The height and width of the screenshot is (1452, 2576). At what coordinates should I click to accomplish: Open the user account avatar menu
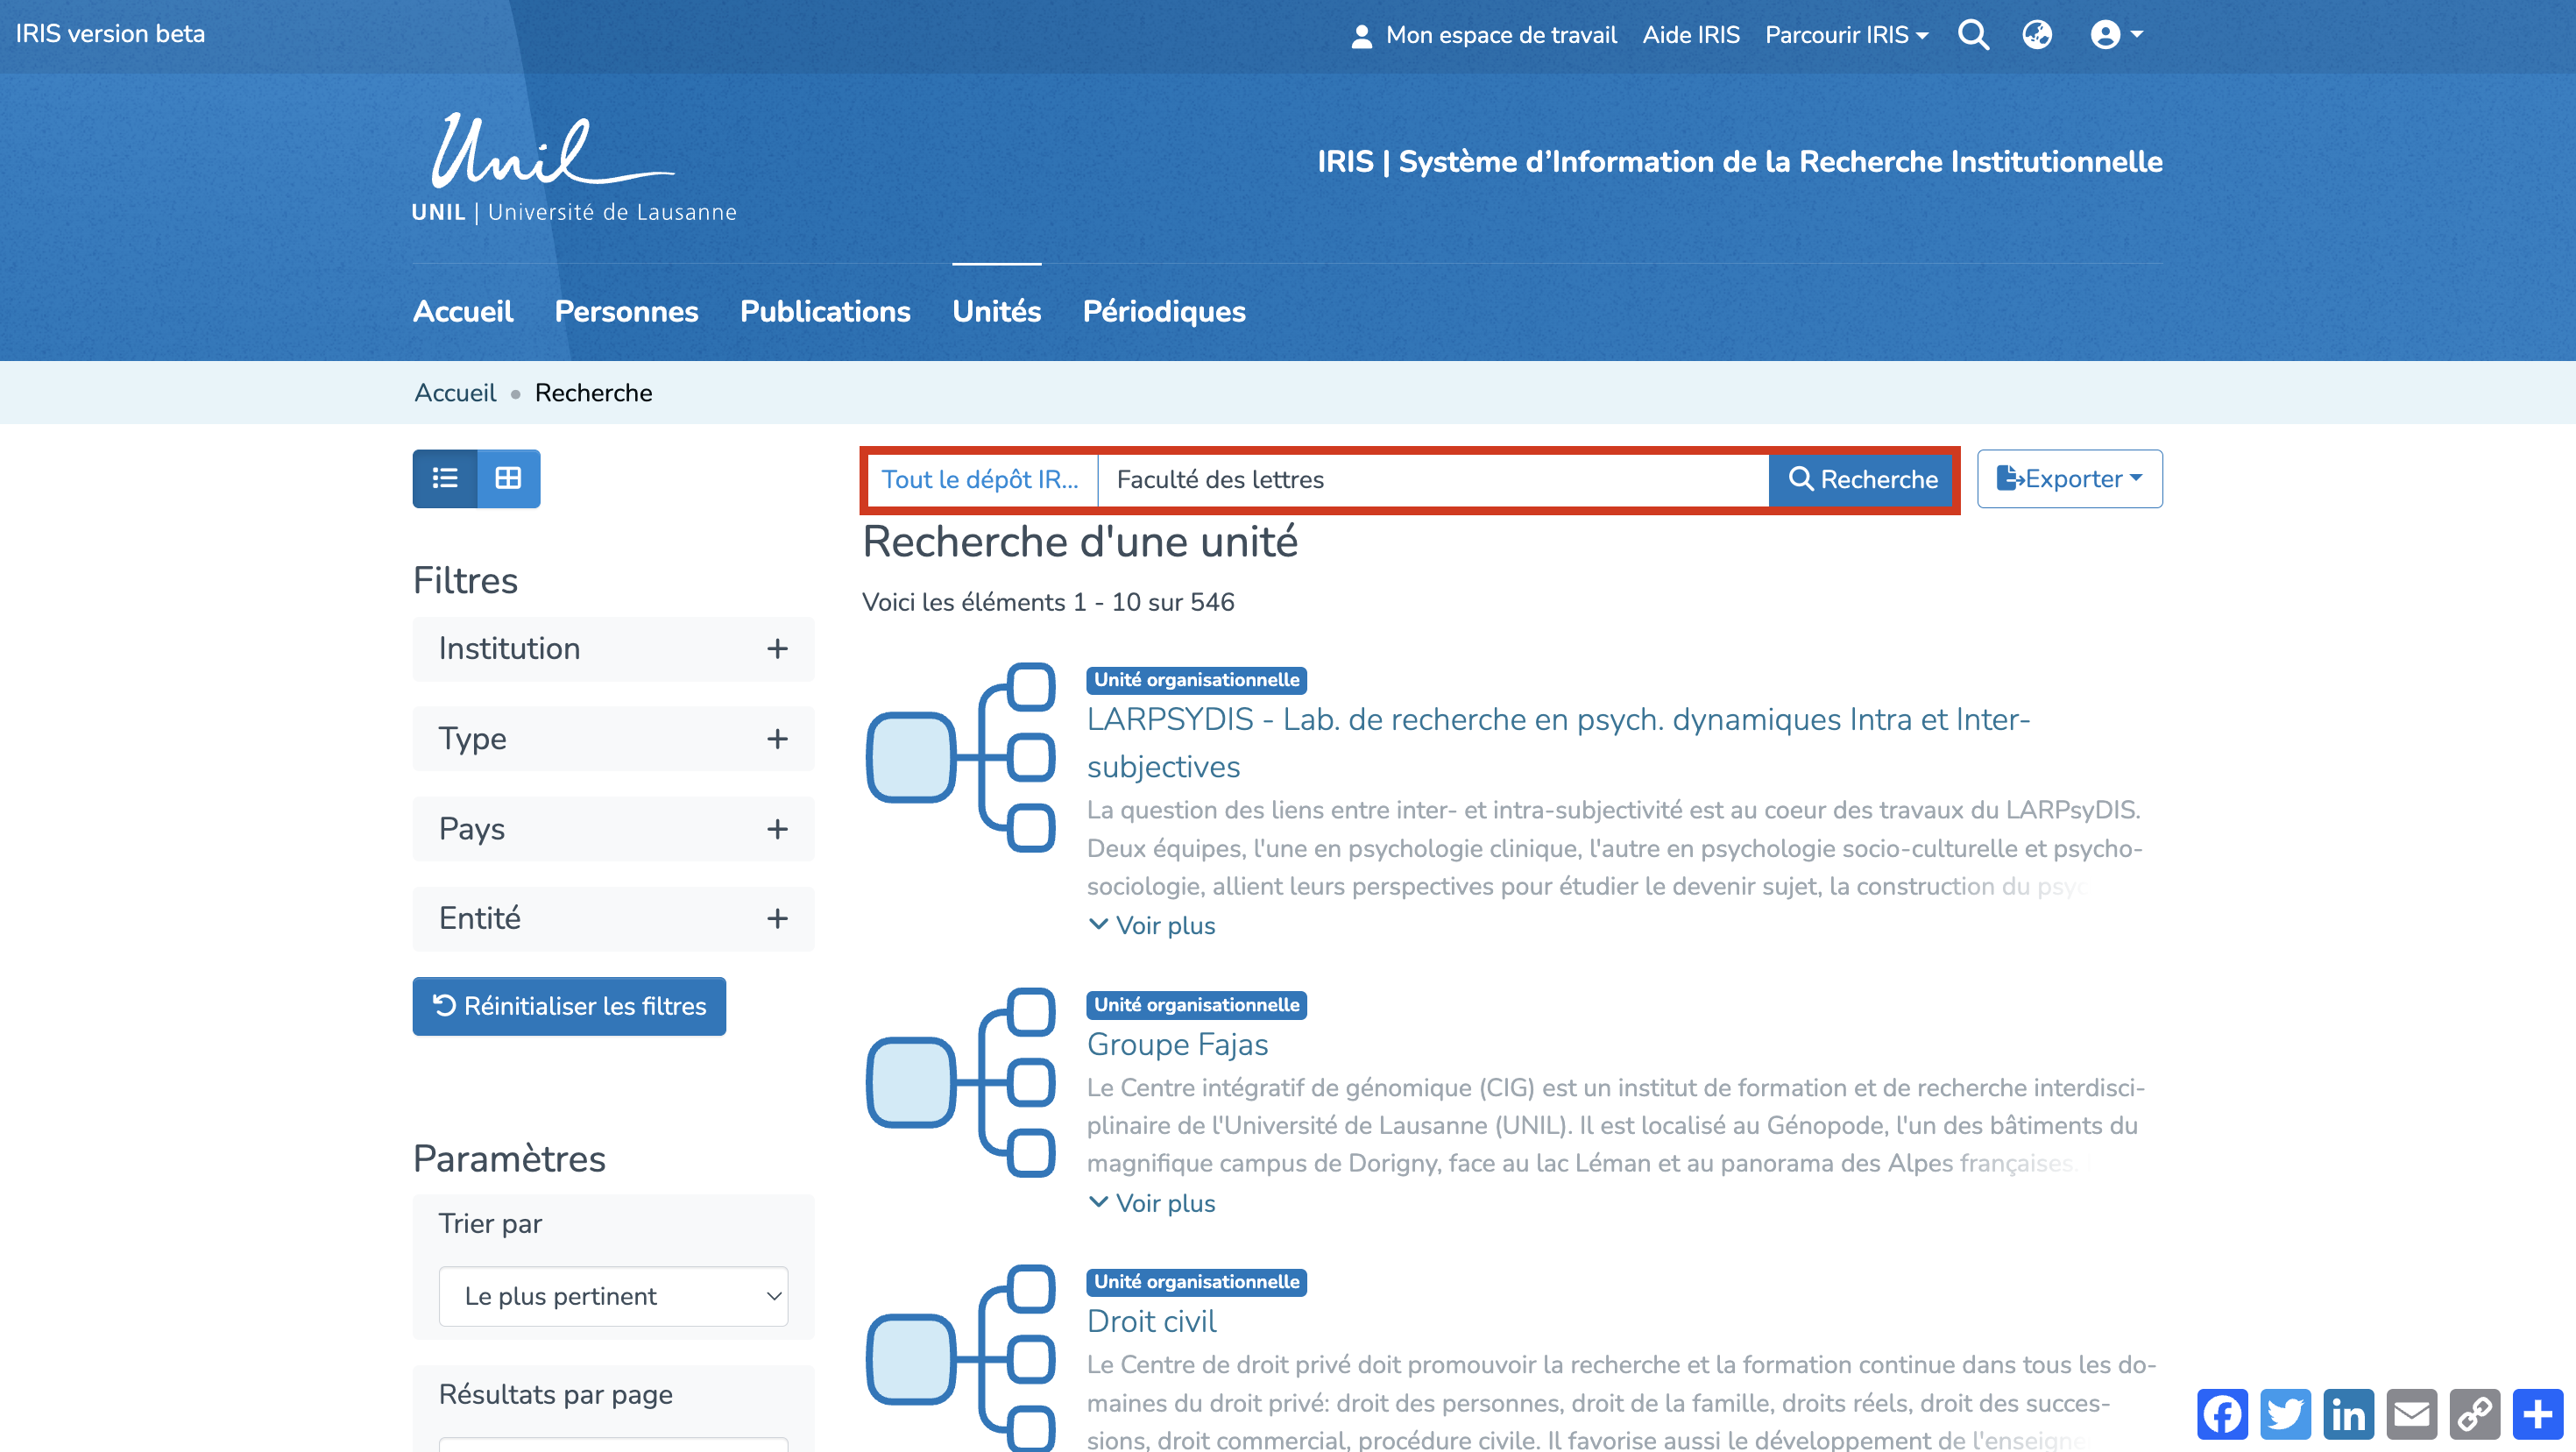(2115, 35)
